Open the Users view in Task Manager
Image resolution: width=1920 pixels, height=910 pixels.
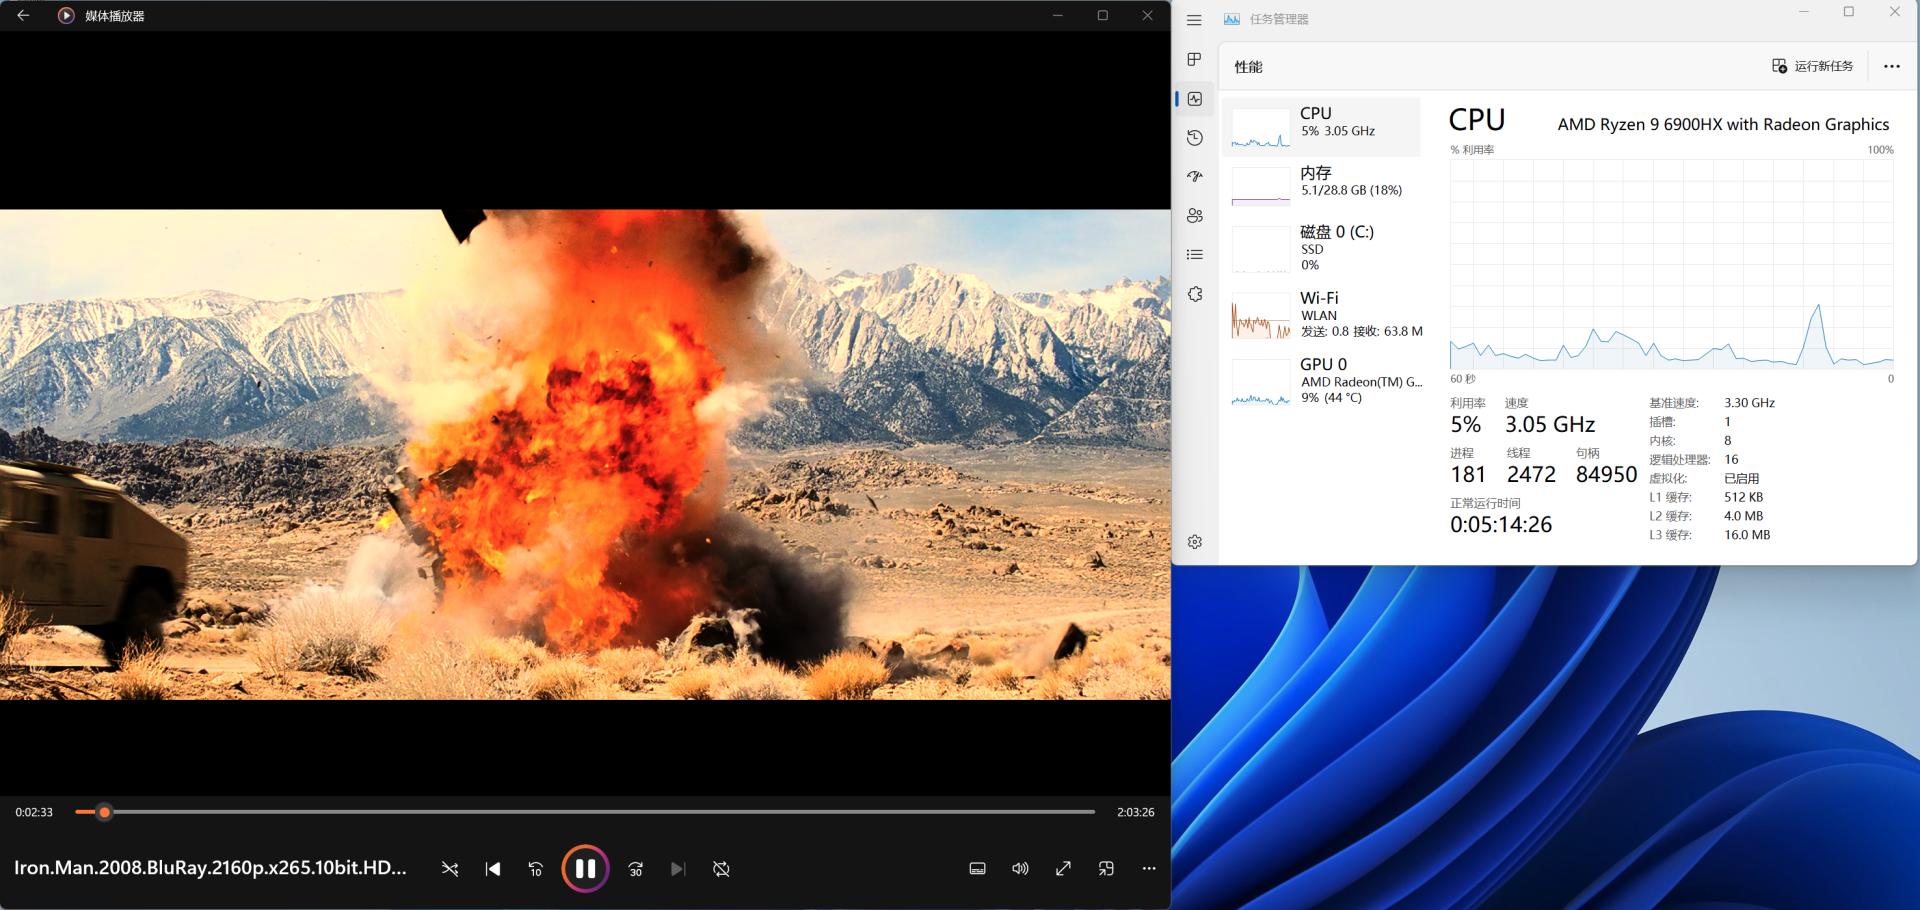(x=1194, y=215)
